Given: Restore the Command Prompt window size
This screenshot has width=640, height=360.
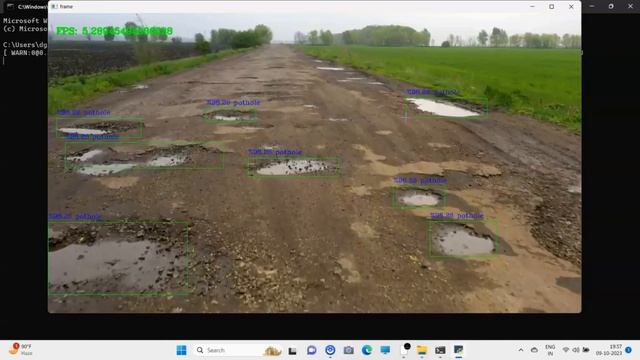Looking at the screenshot, I should [611, 7].
